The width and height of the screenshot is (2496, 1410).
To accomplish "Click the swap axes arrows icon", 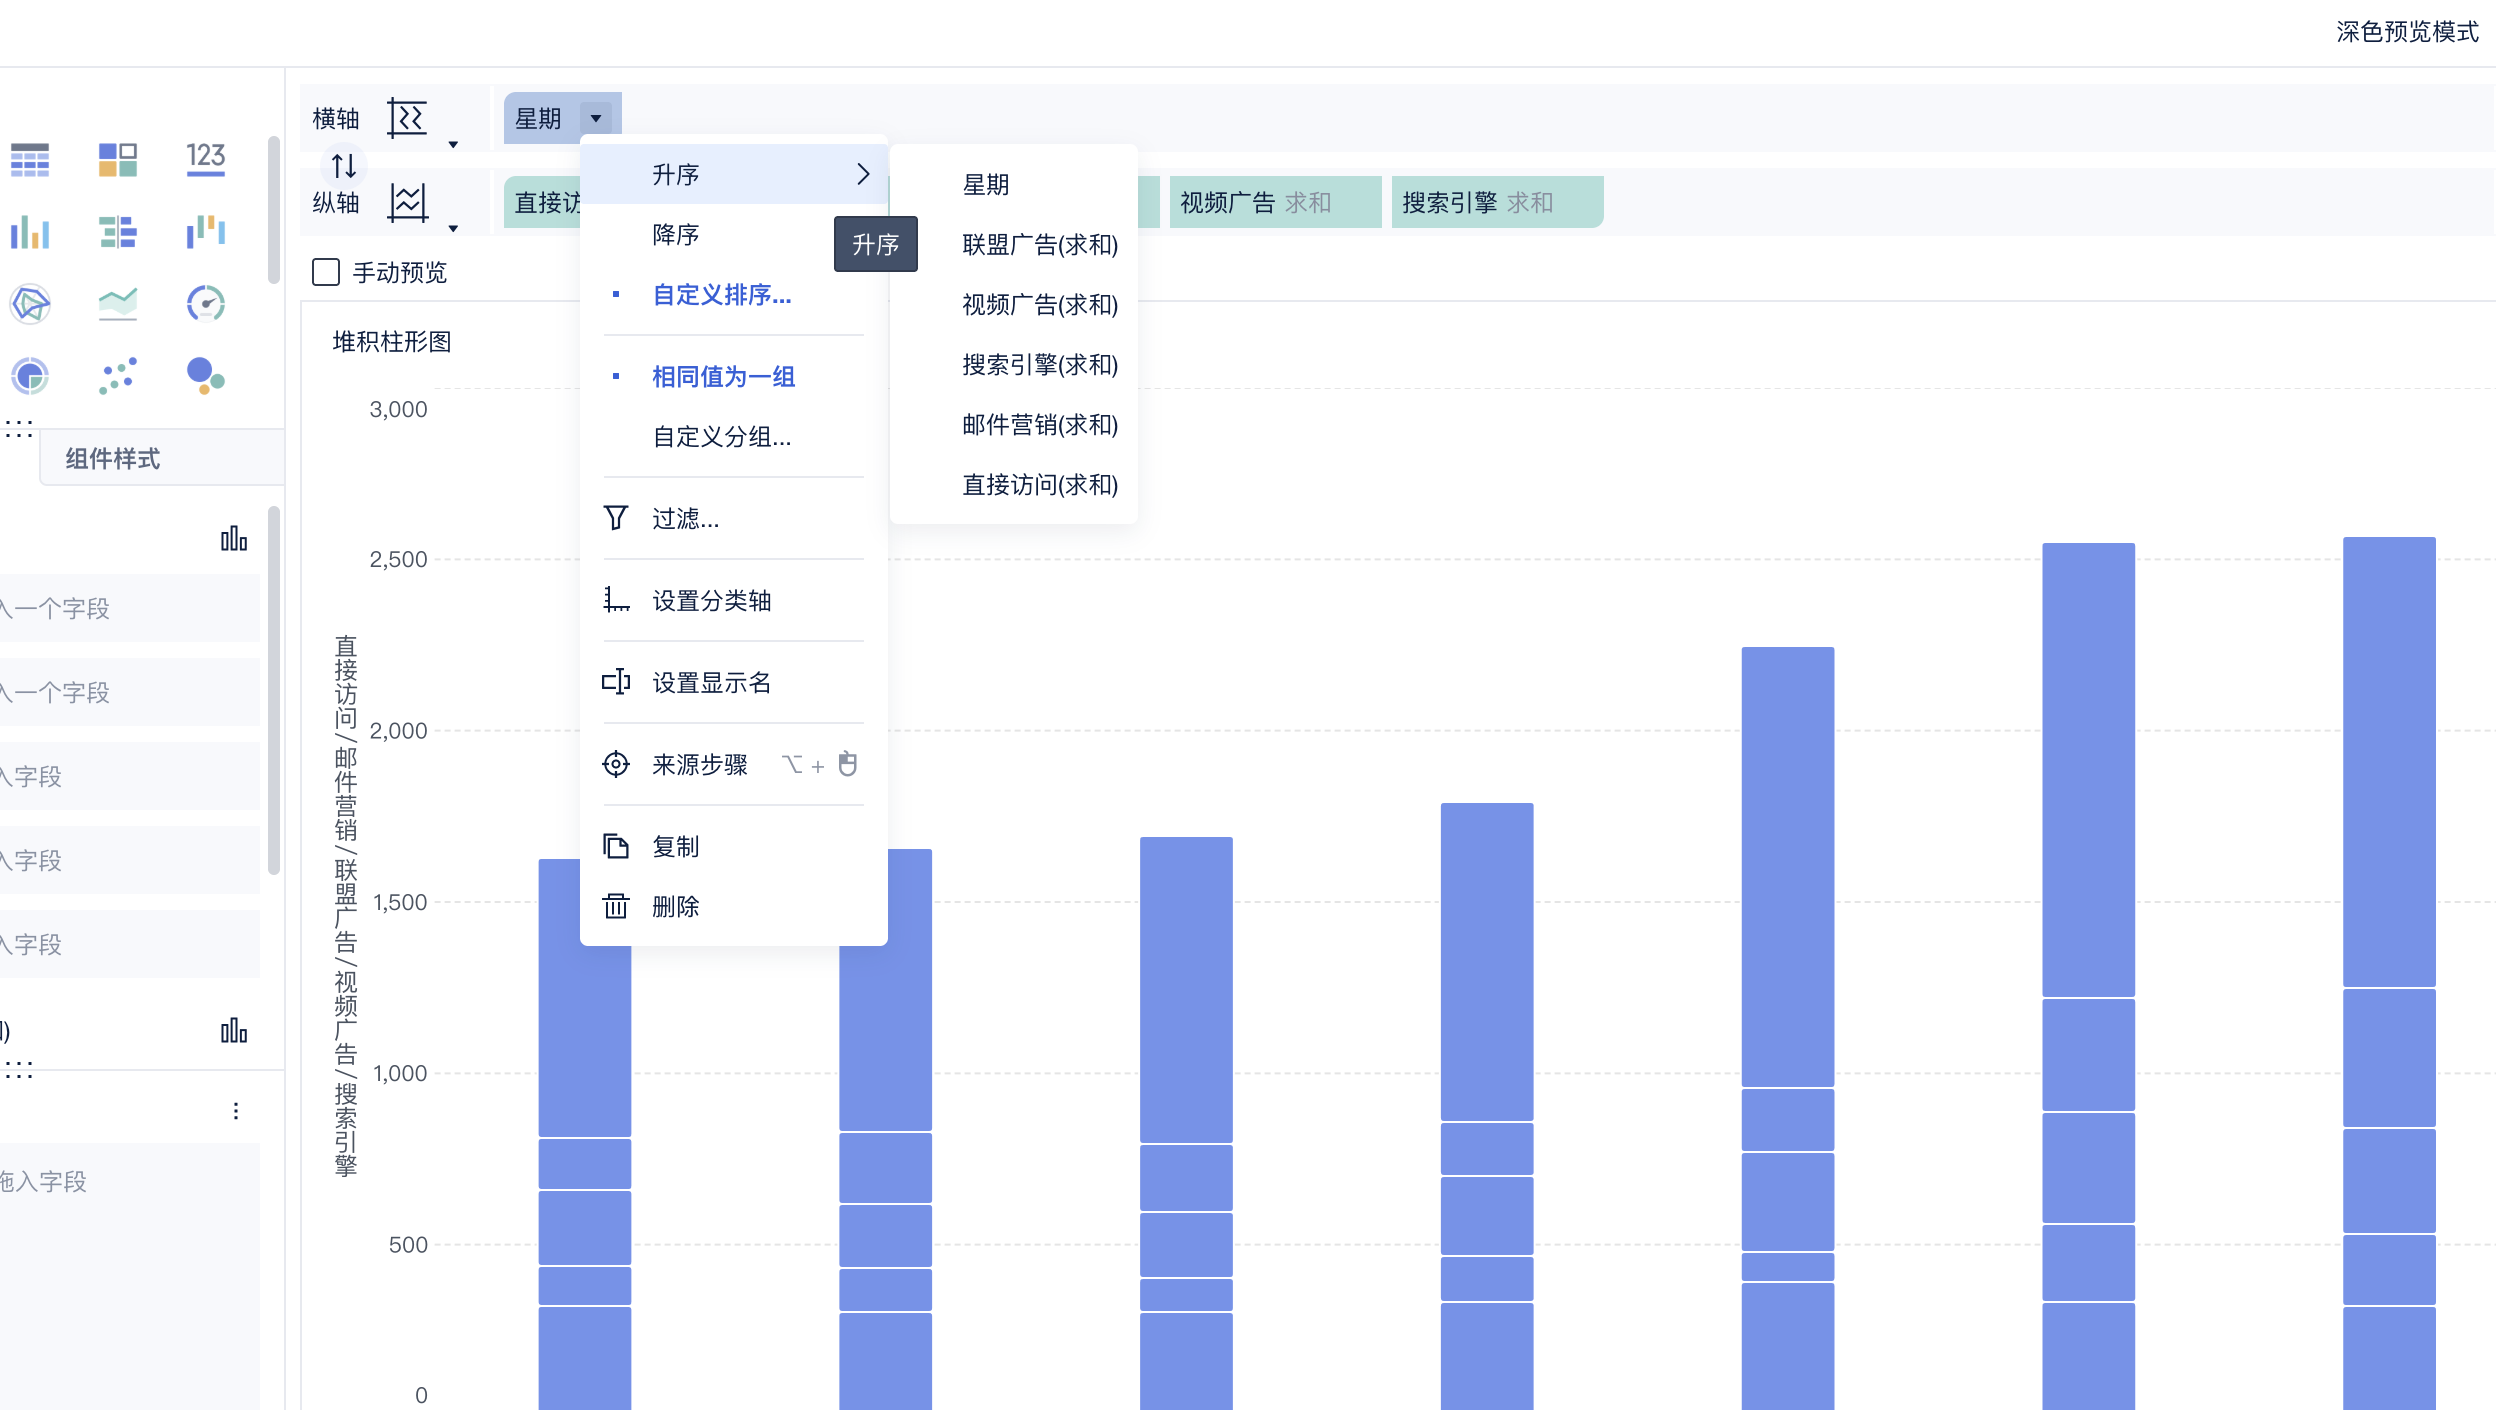I will [x=344, y=166].
